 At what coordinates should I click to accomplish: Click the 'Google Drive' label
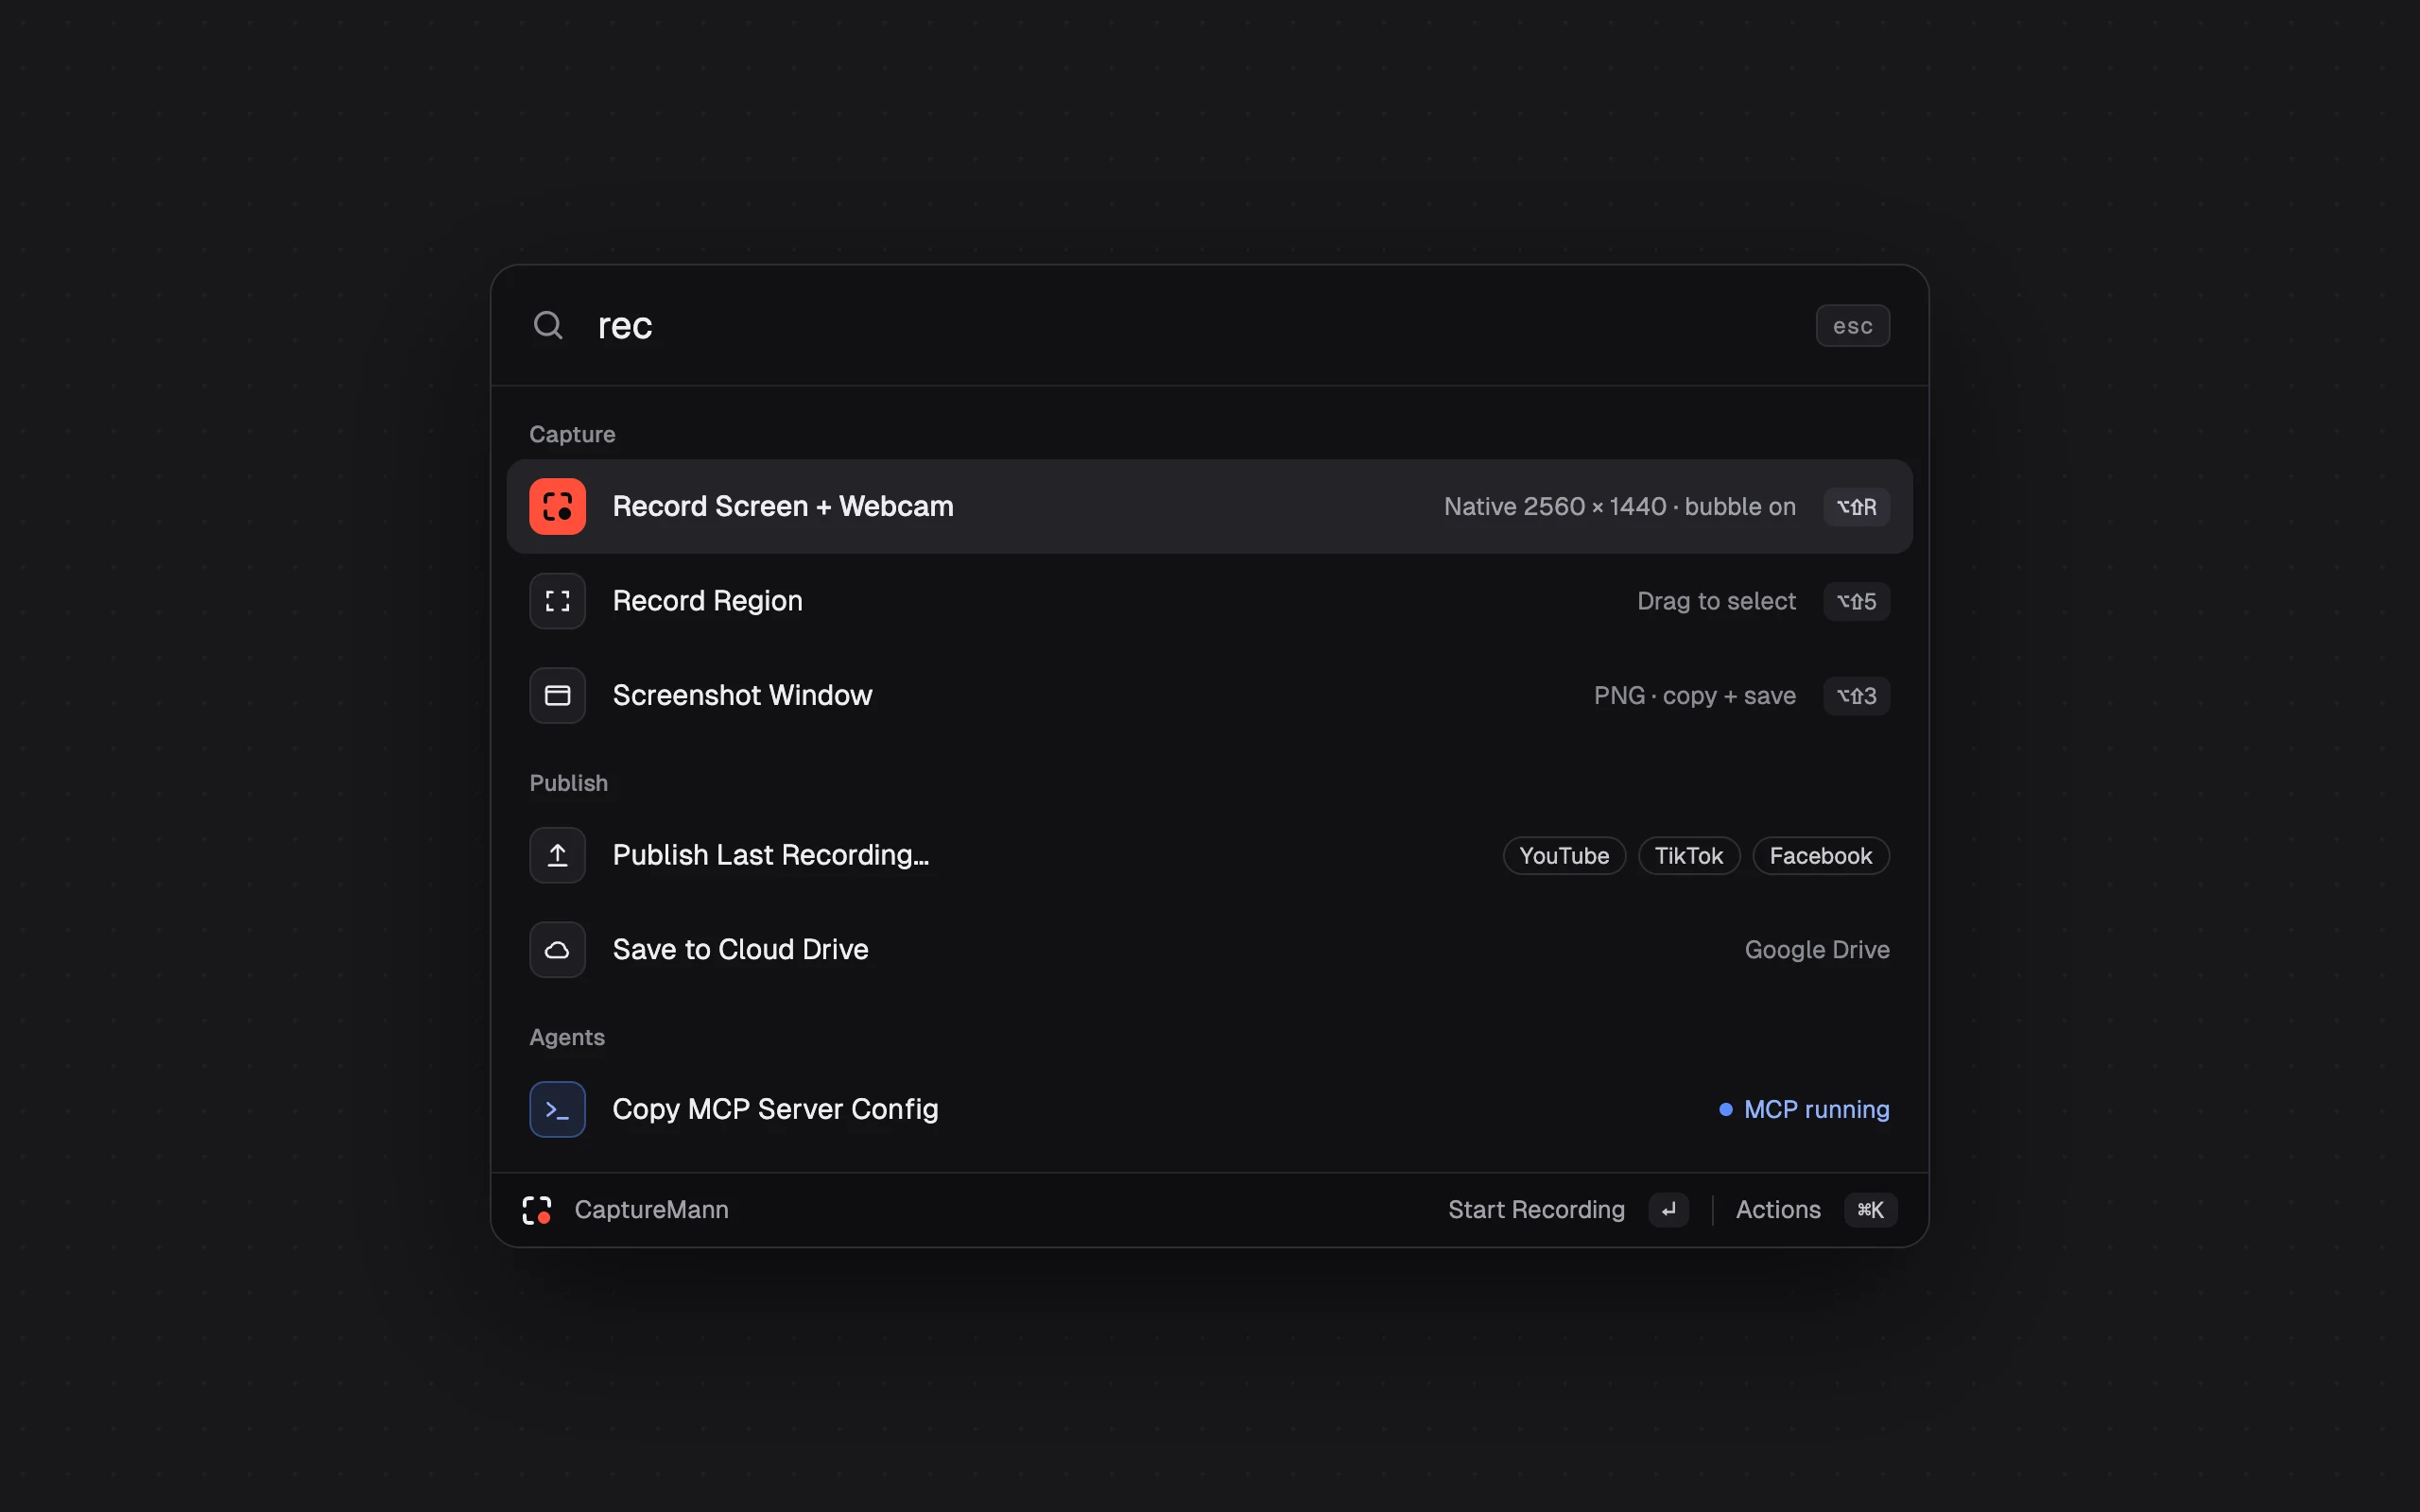(1817, 950)
